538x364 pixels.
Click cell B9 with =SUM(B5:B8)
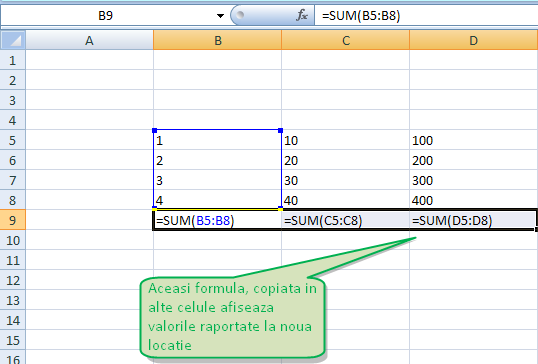[x=218, y=220]
